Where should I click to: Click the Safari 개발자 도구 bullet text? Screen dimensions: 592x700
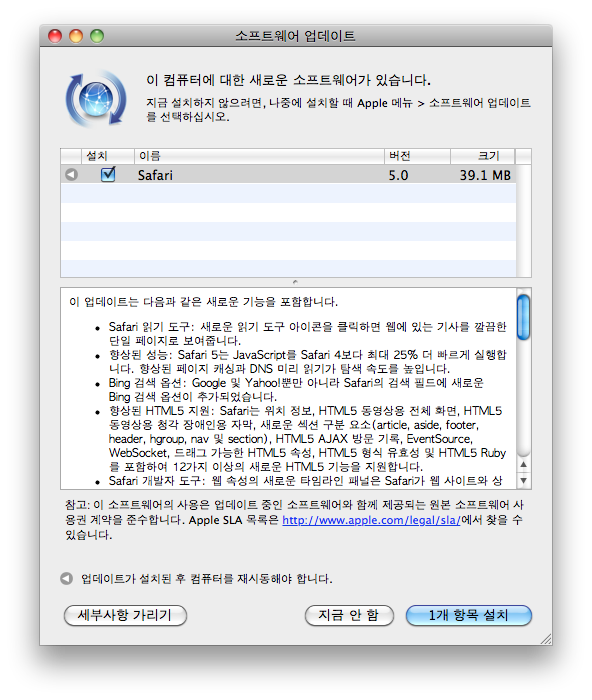(x=305, y=481)
